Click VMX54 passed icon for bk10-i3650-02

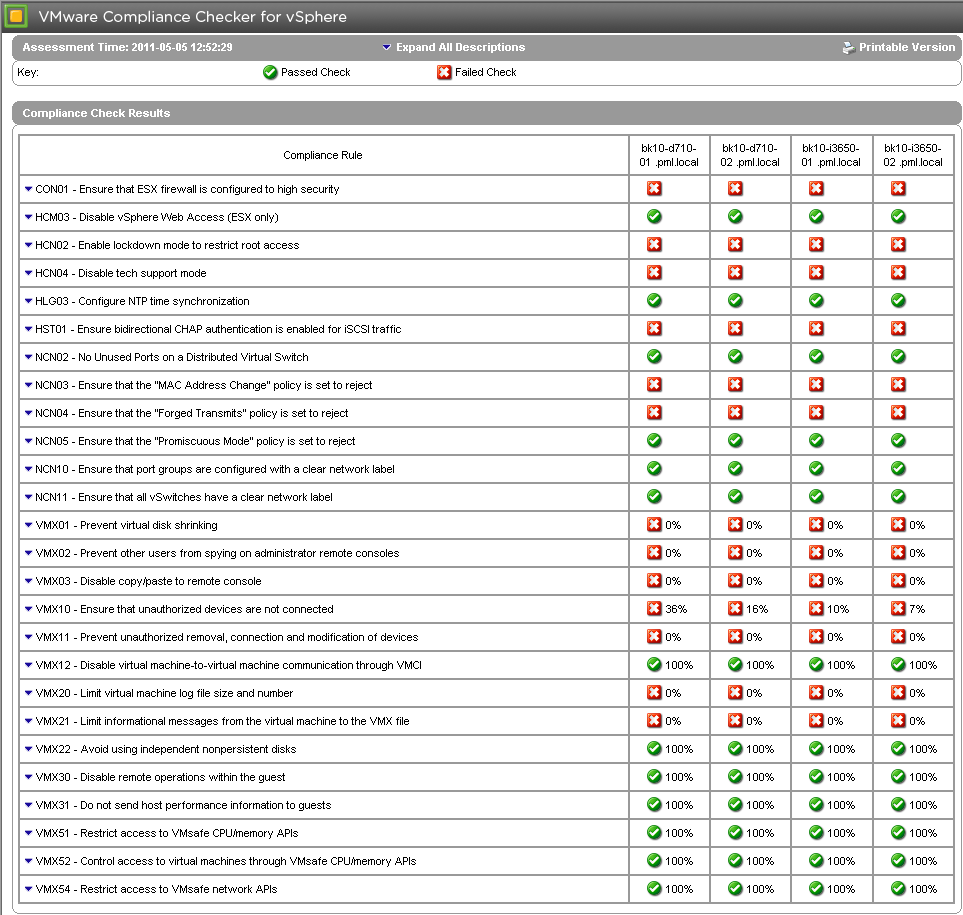[x=898, y=889]
